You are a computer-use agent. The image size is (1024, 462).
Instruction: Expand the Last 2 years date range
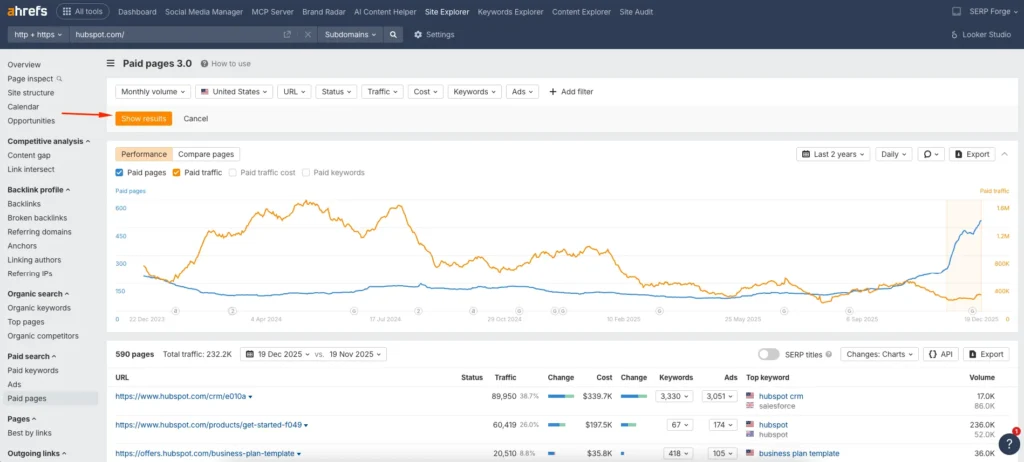click(x=833, y=154)
